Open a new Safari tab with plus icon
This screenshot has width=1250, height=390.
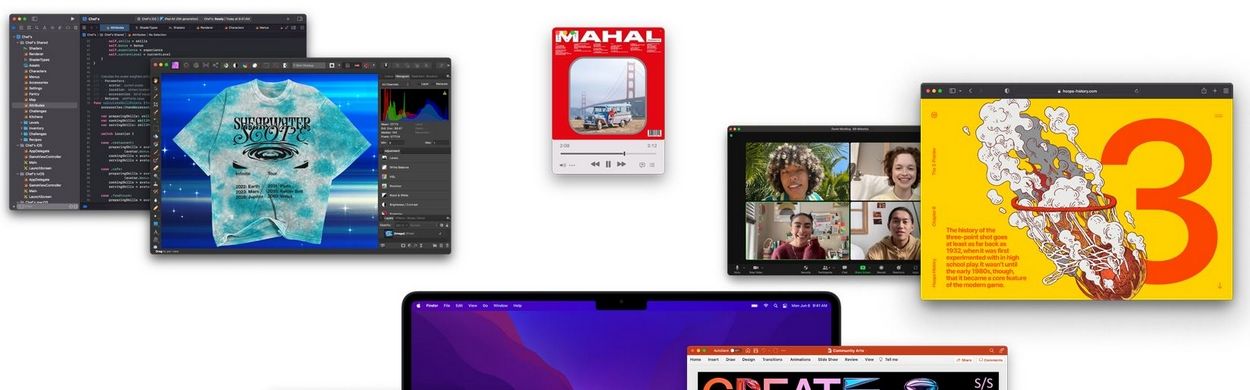tap(1214, 91)
